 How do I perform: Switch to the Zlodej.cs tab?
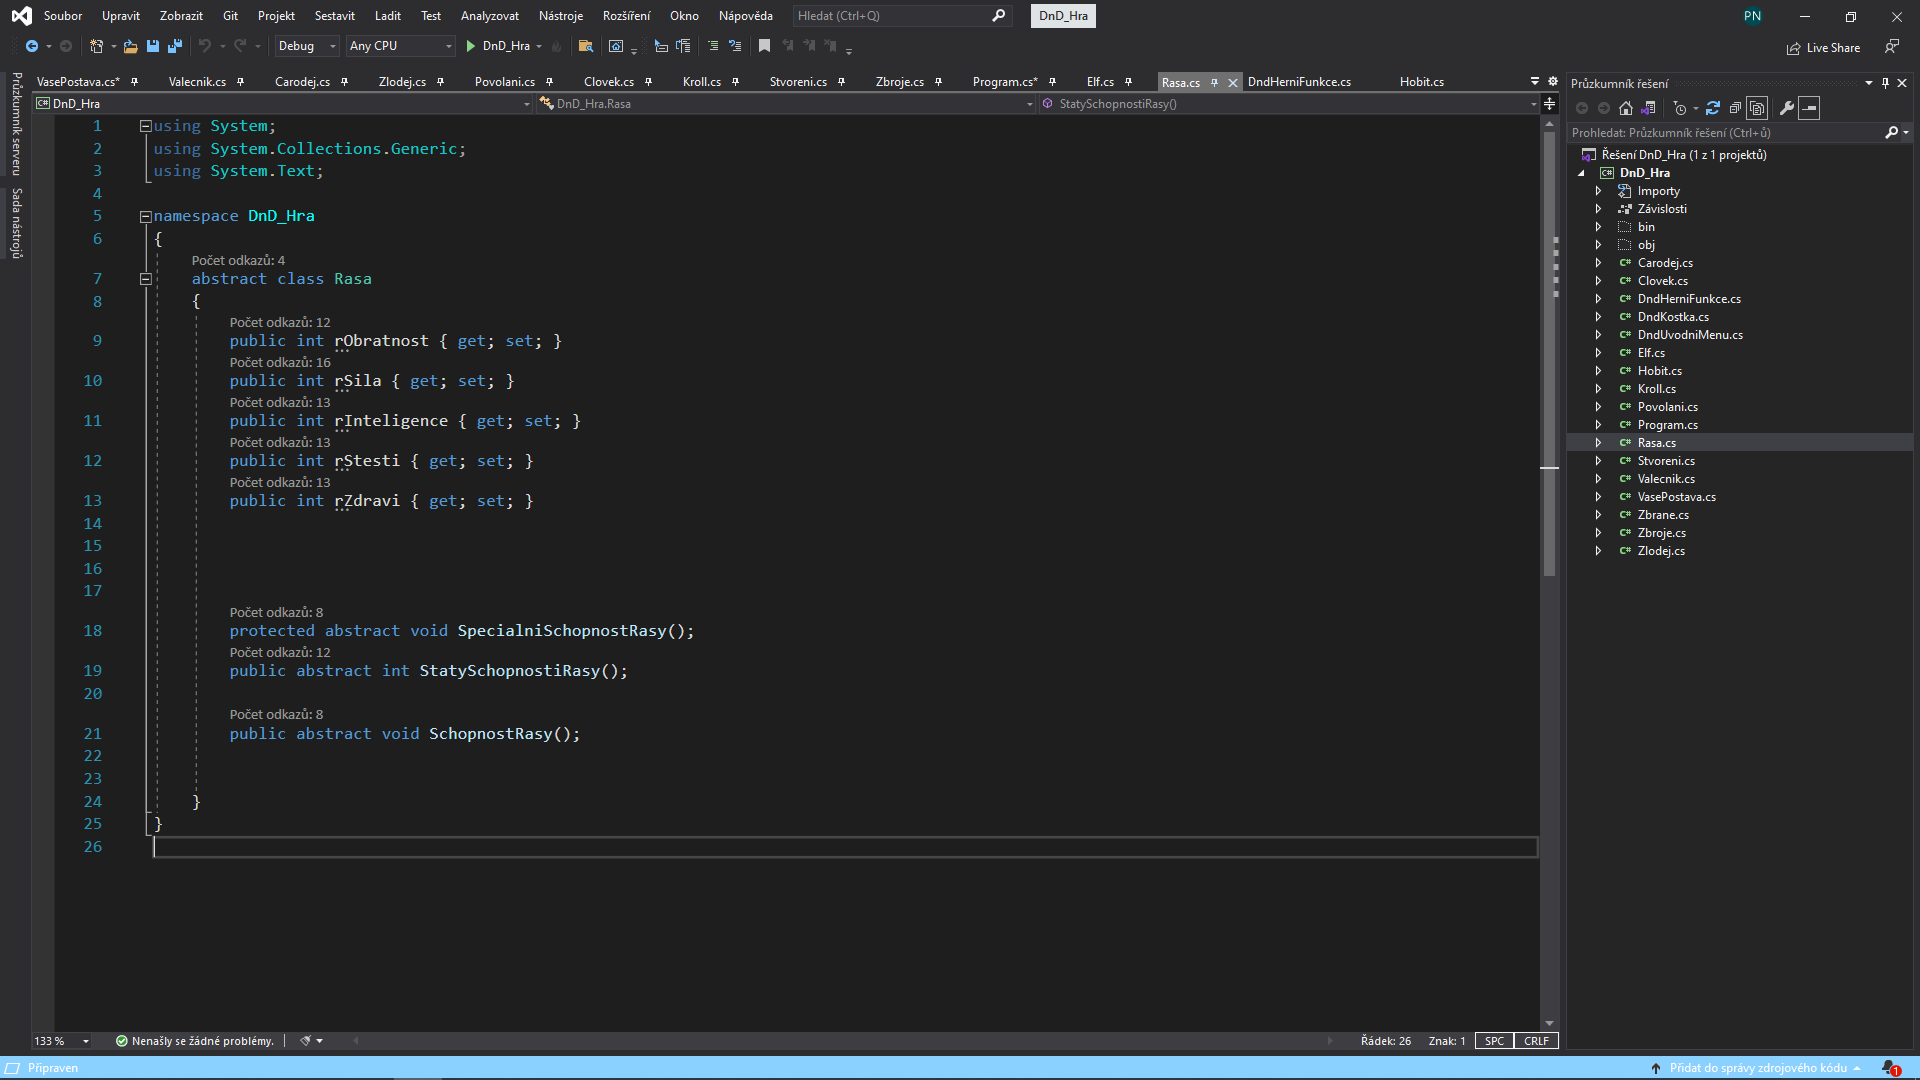point(402,82)
